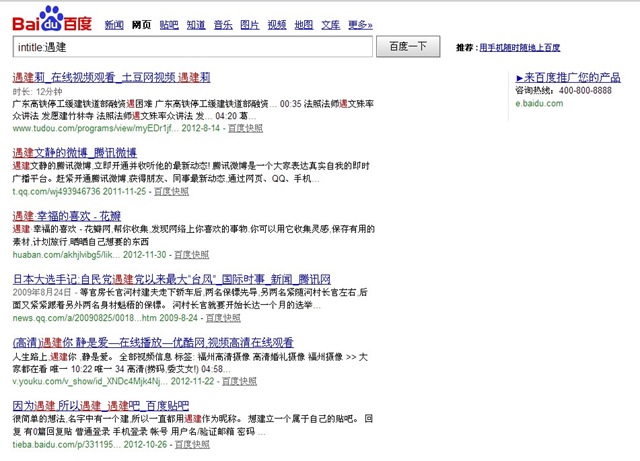This screenshot has width=640, height=461.
Task: Open the 地图 maps tab
Action: (304, 25)
